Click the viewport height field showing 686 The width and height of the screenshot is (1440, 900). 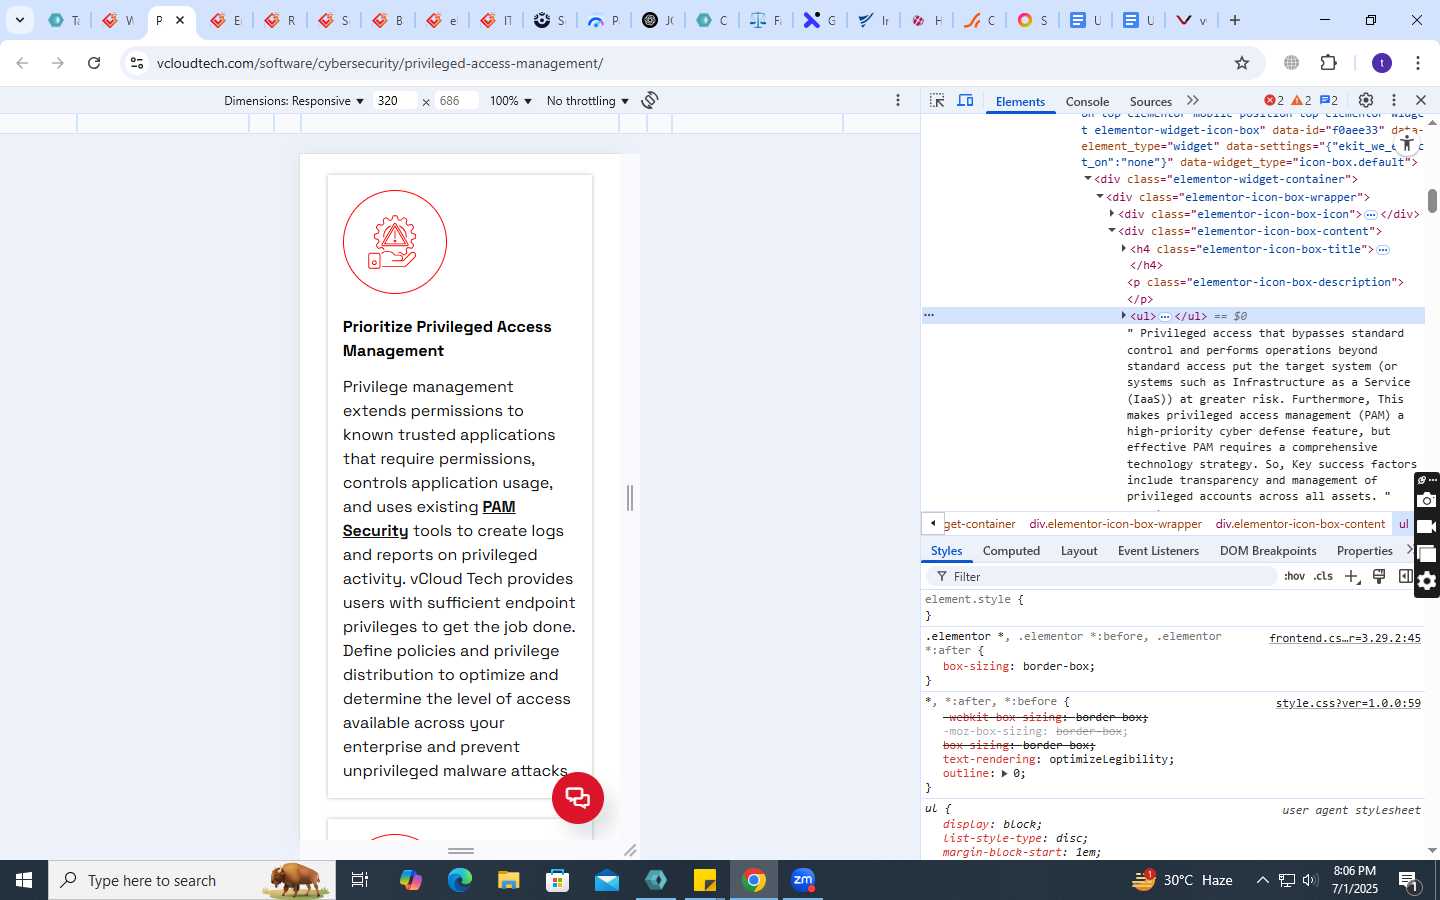point(456,101)
